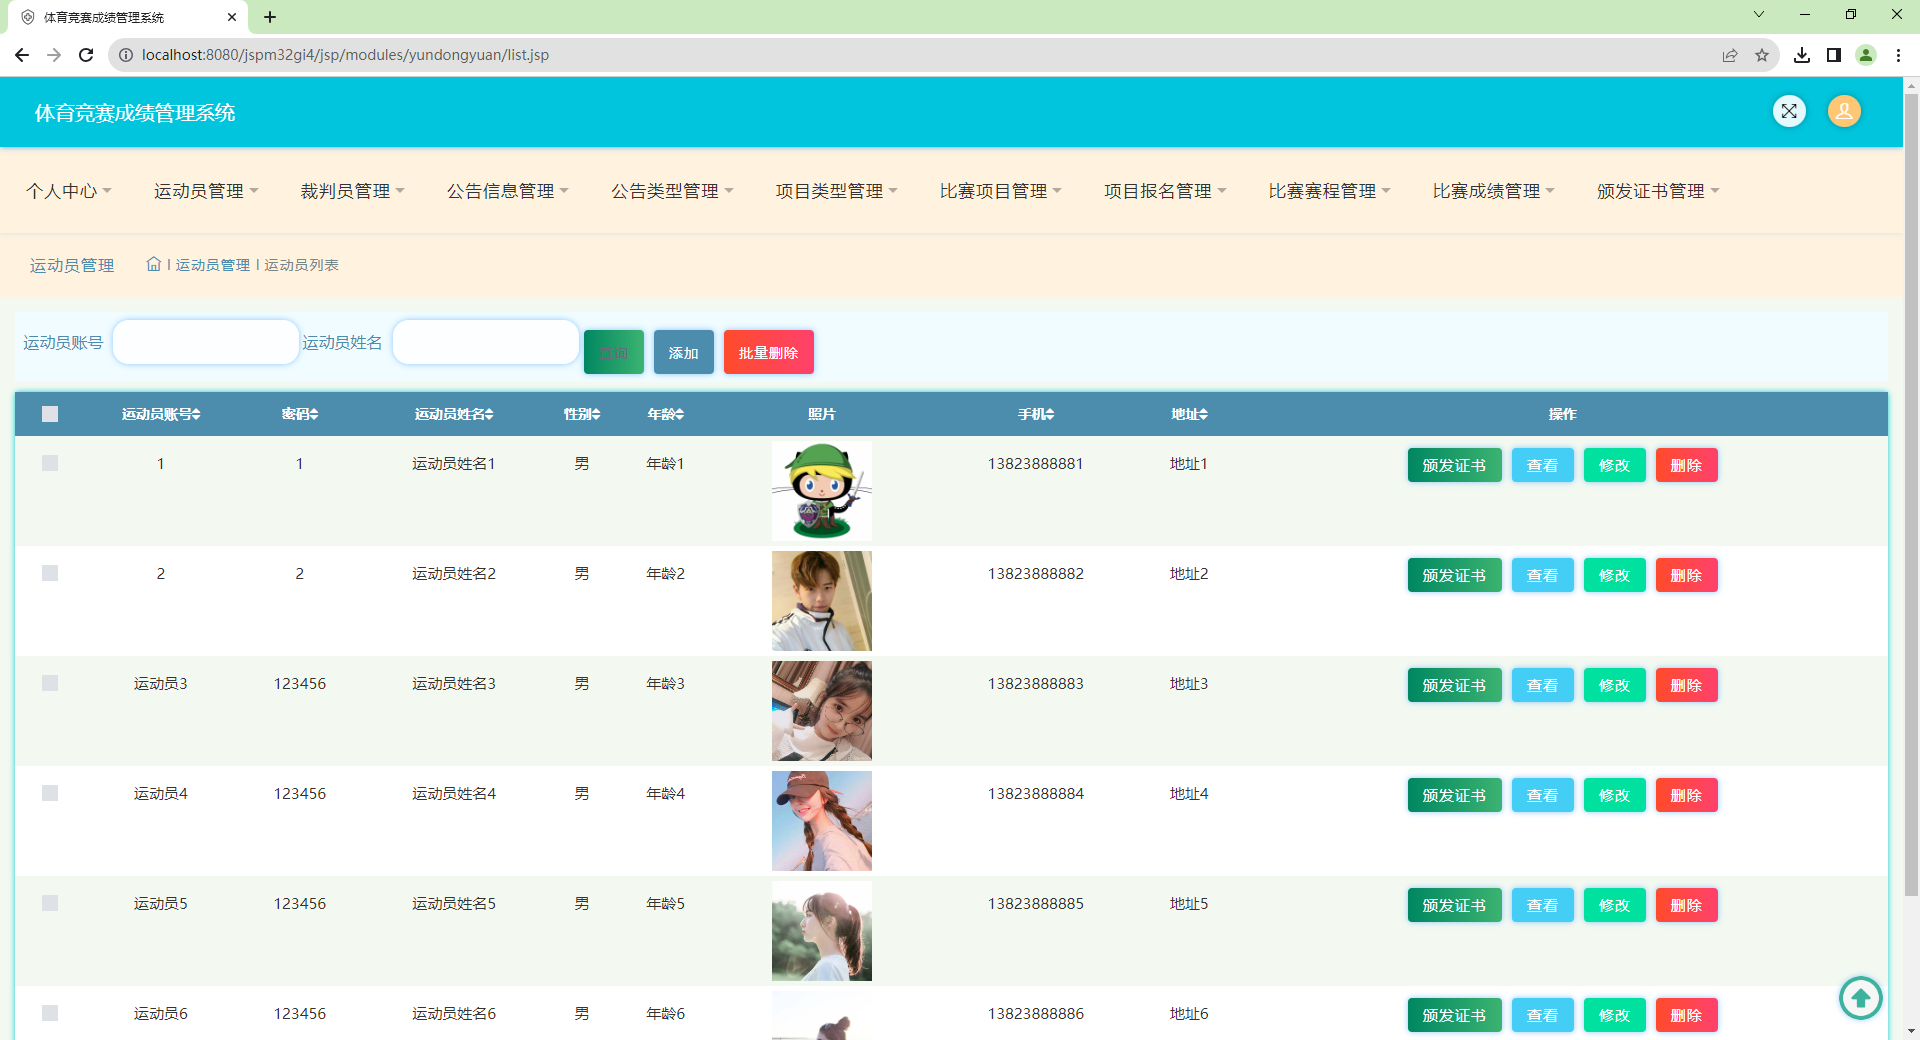The image size is (1920, 1040).
Task: Click 颁发证书 for 运动员姓名1
Action: tap(1455, 465)
